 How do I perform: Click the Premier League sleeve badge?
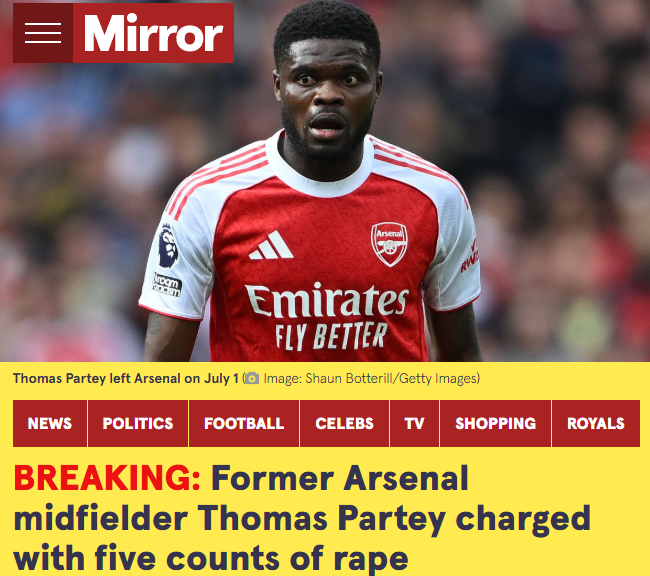[168, 245]
